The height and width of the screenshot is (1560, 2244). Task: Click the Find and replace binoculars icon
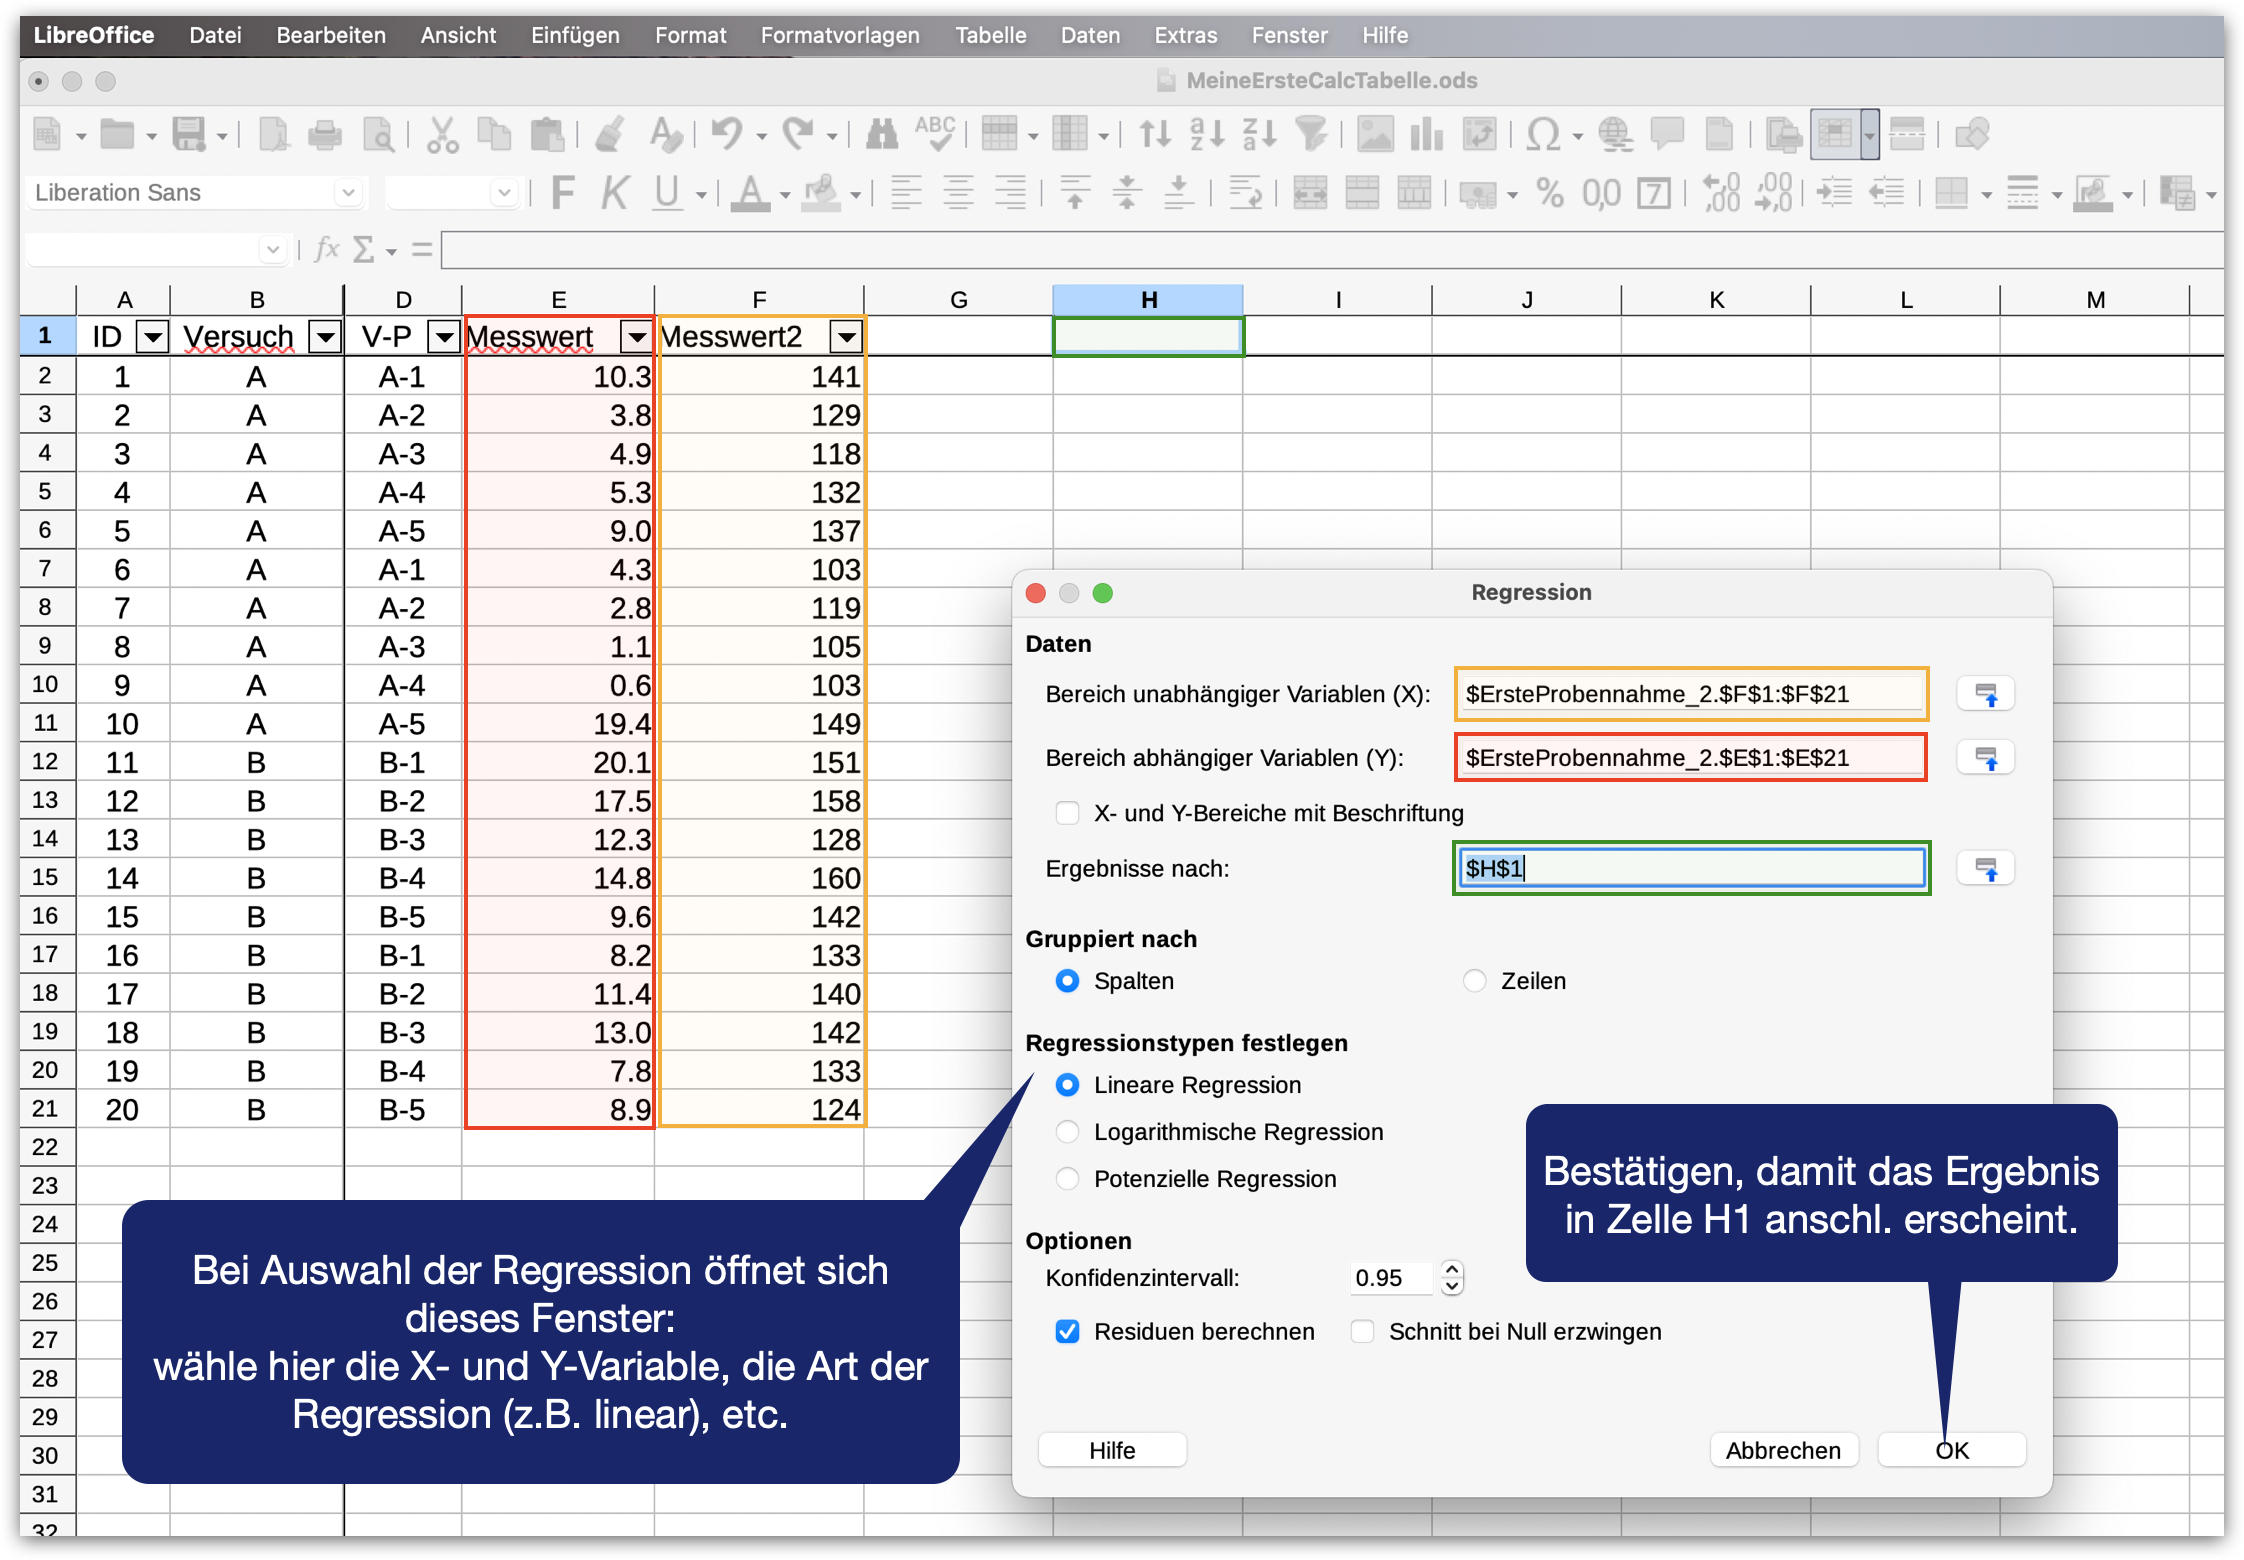pyautogui.click(x=881, y=134)
